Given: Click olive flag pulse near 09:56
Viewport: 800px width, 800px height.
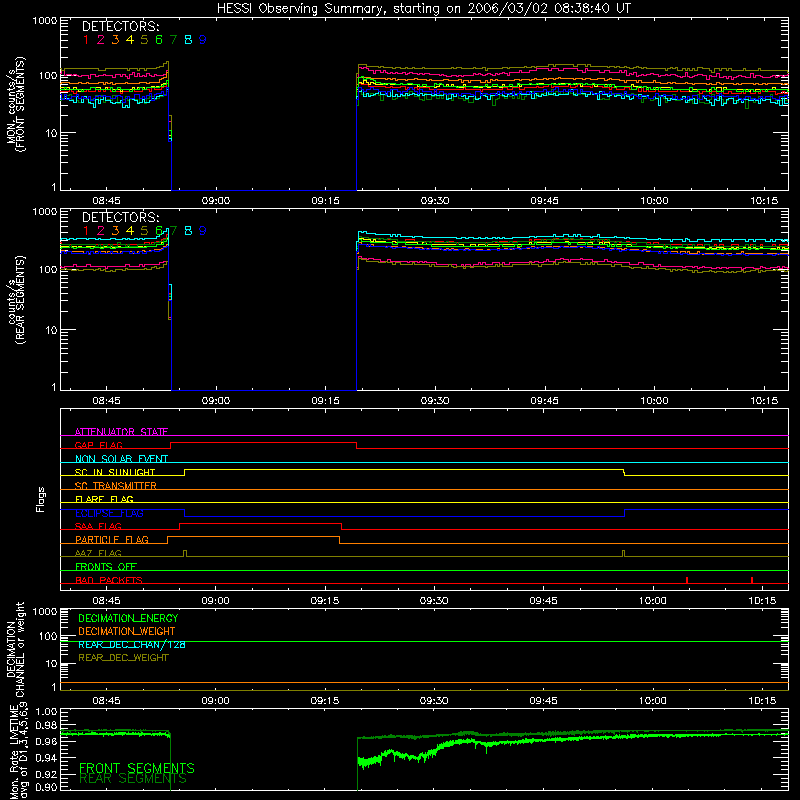Looking at the screenshot, I should 623,554.
